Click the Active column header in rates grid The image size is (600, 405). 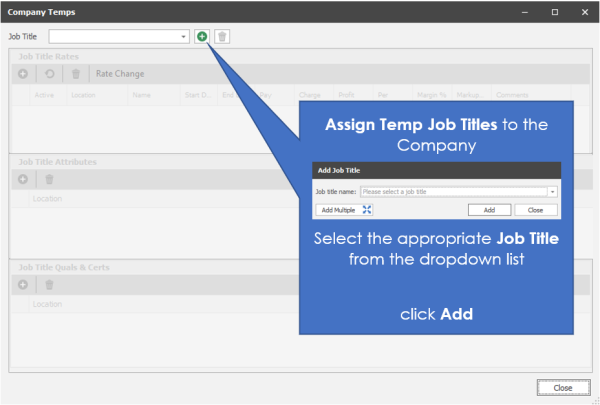(x=44, y=95)
